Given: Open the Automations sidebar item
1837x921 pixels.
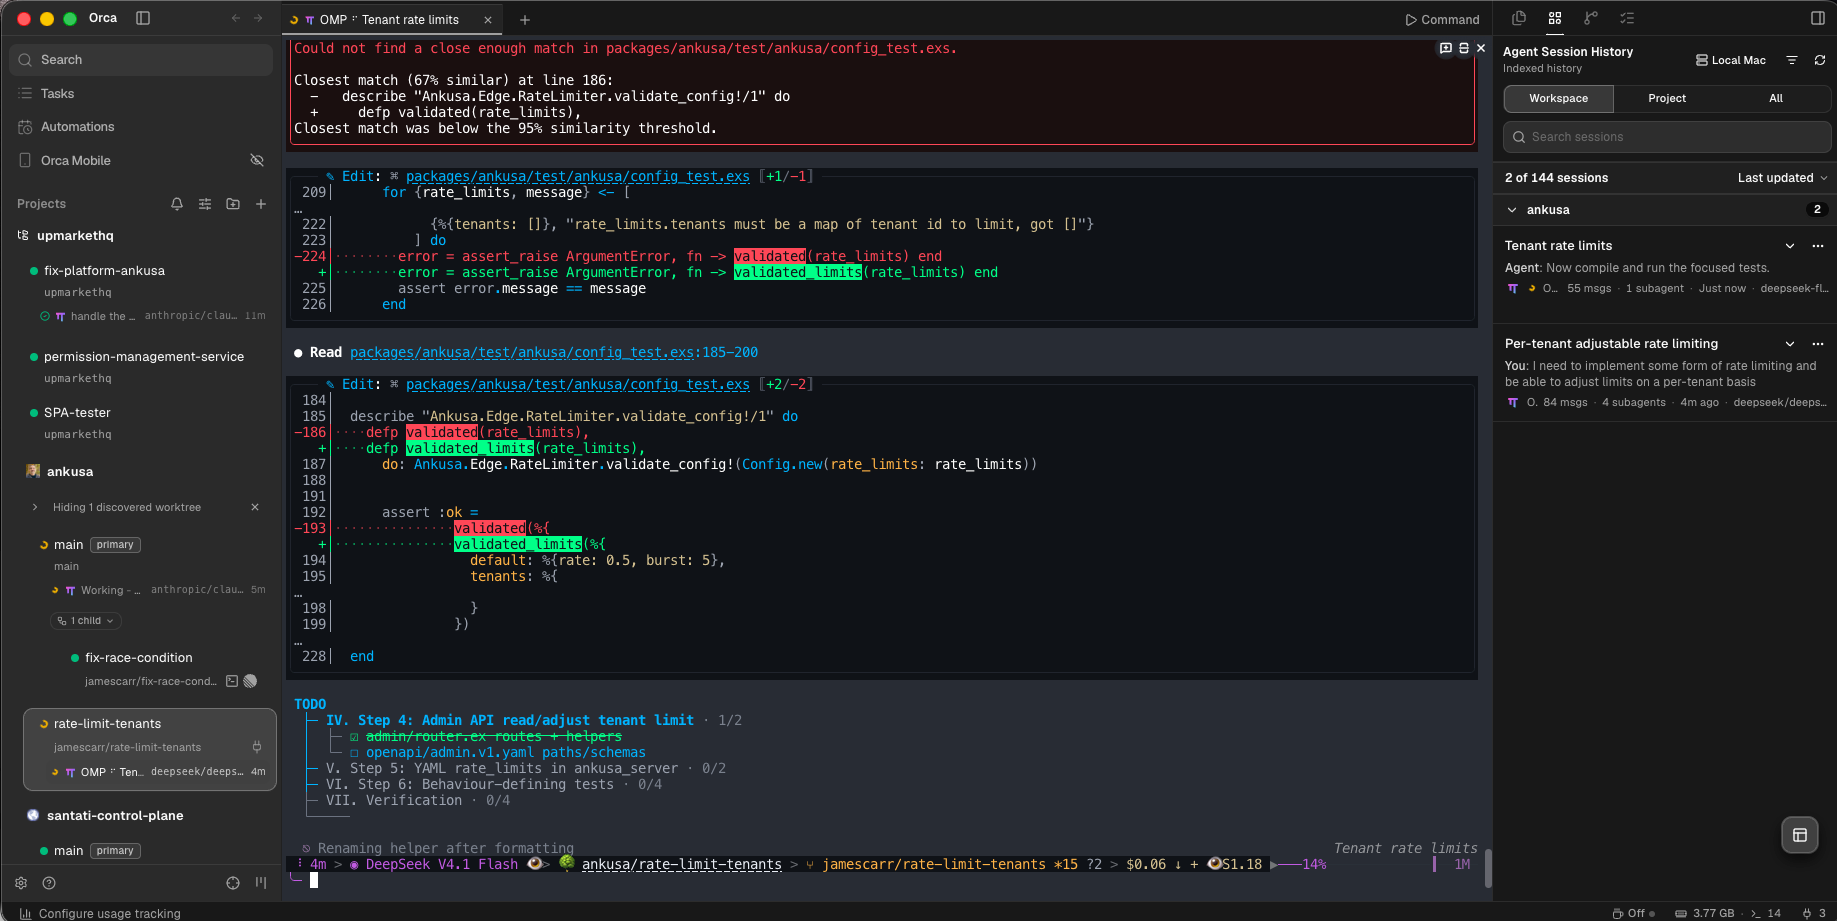Looking at the screenshot, I should point(141,127).
